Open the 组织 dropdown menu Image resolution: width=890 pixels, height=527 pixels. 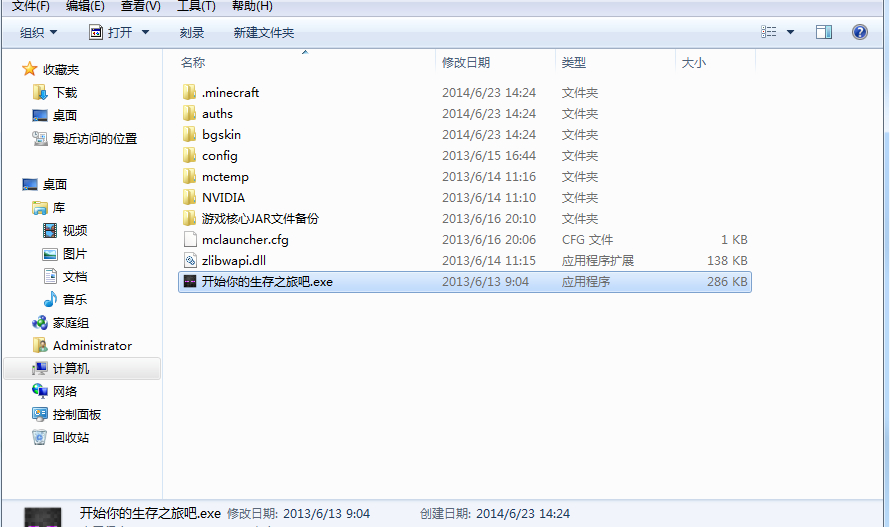(39, 32)
